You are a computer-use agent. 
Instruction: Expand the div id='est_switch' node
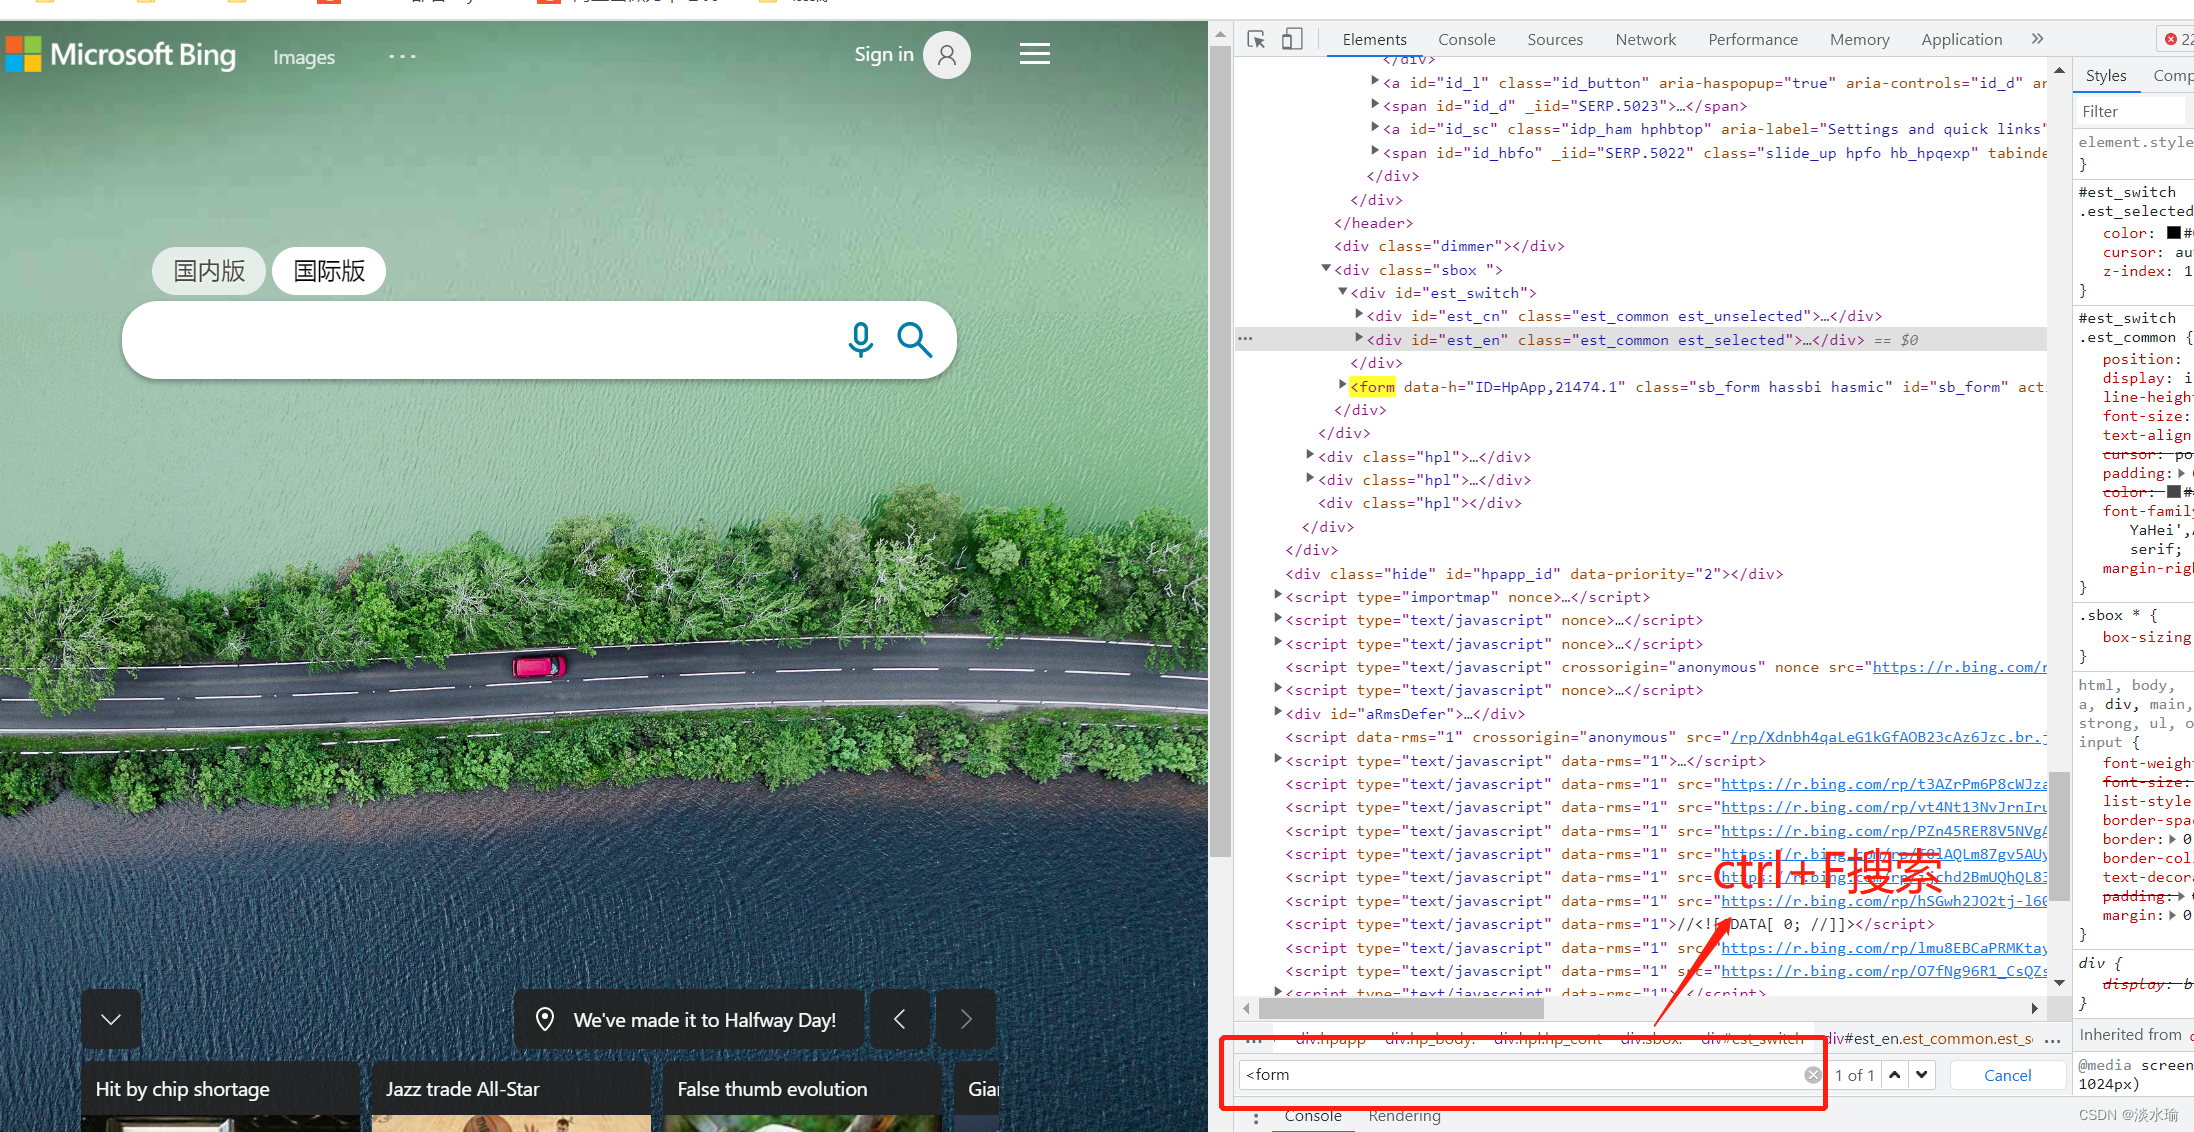point(1328,293)
